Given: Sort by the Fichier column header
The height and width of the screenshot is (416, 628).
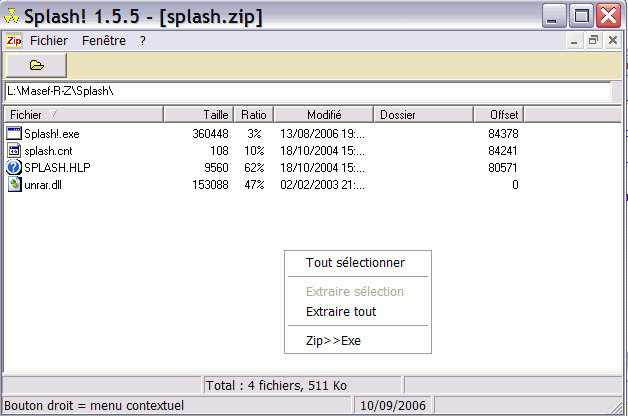Looking at the screenshot, I should (83, 115).
